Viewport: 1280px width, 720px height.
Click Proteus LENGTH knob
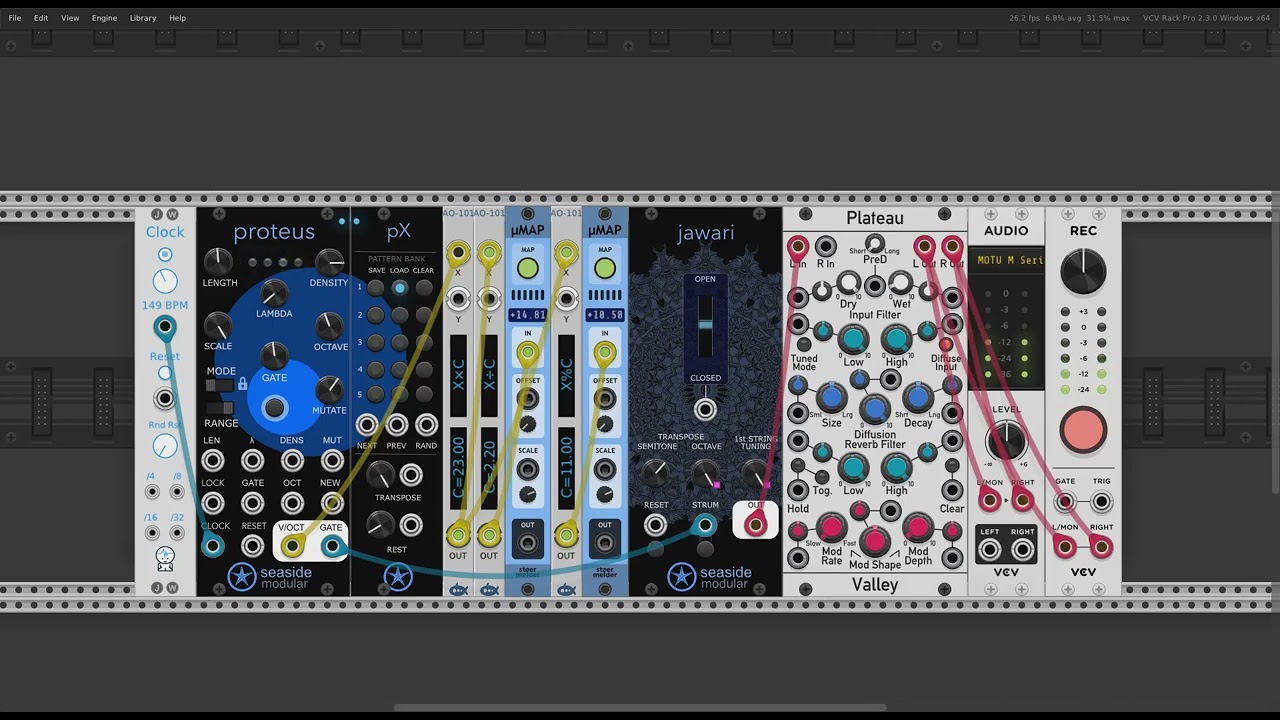coord(218,262)
